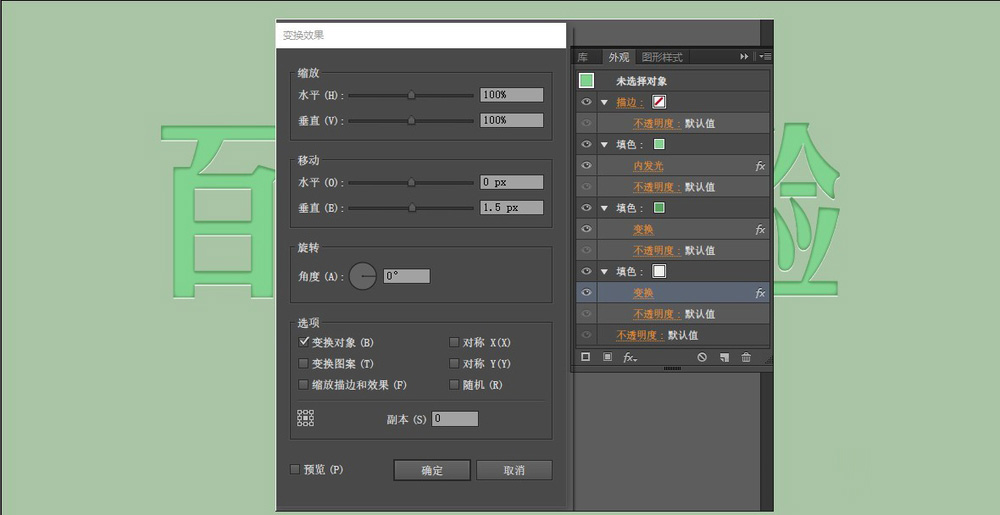Collapse panel with double-arrow icon

point(744,57)
